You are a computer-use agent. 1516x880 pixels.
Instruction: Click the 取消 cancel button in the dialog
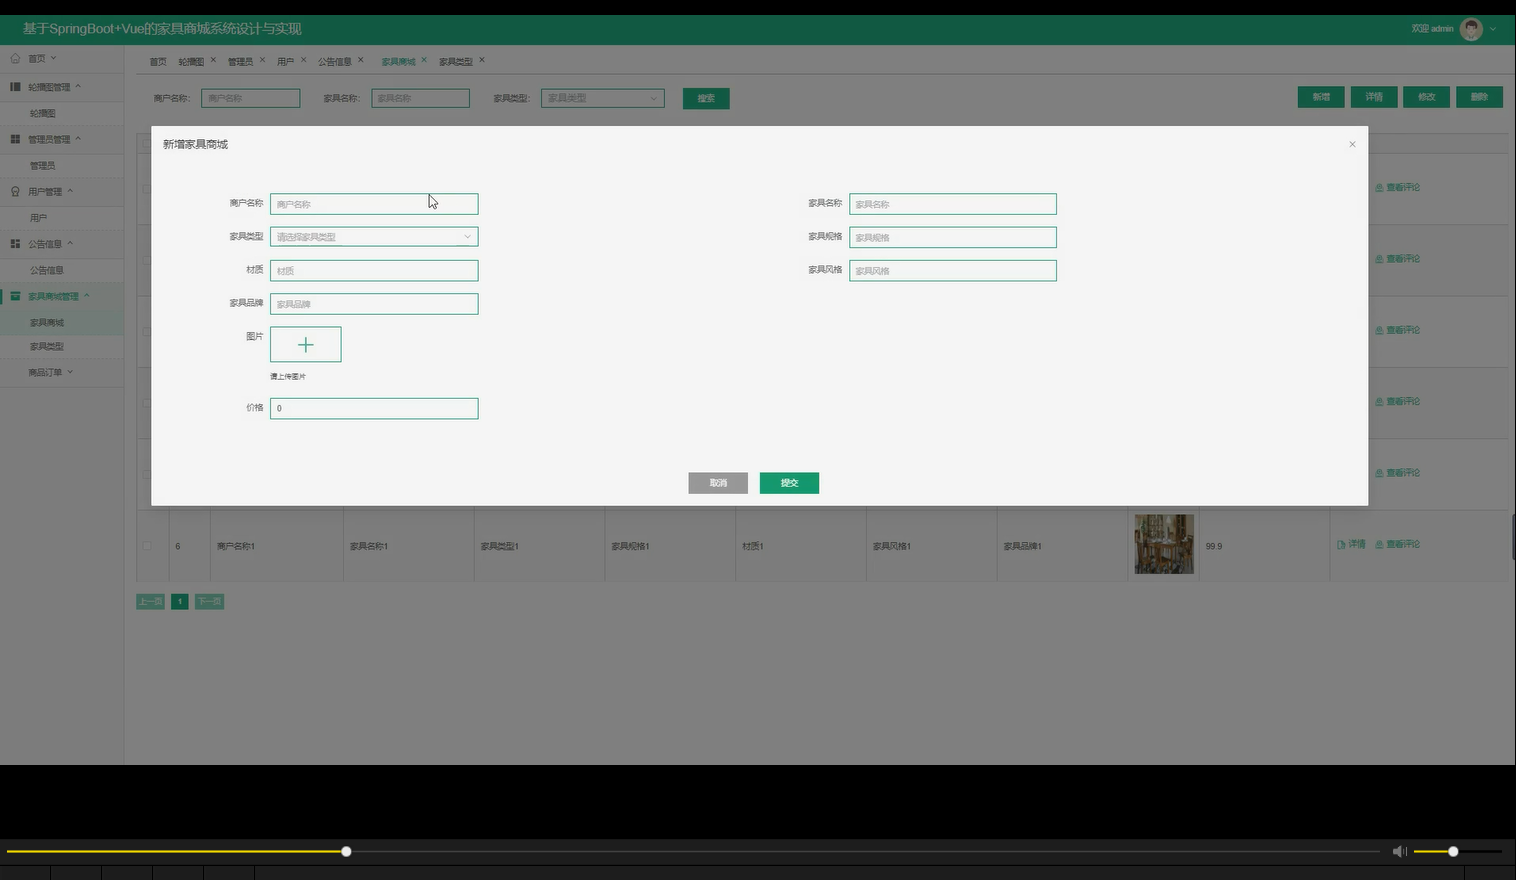tap(718, 483)
